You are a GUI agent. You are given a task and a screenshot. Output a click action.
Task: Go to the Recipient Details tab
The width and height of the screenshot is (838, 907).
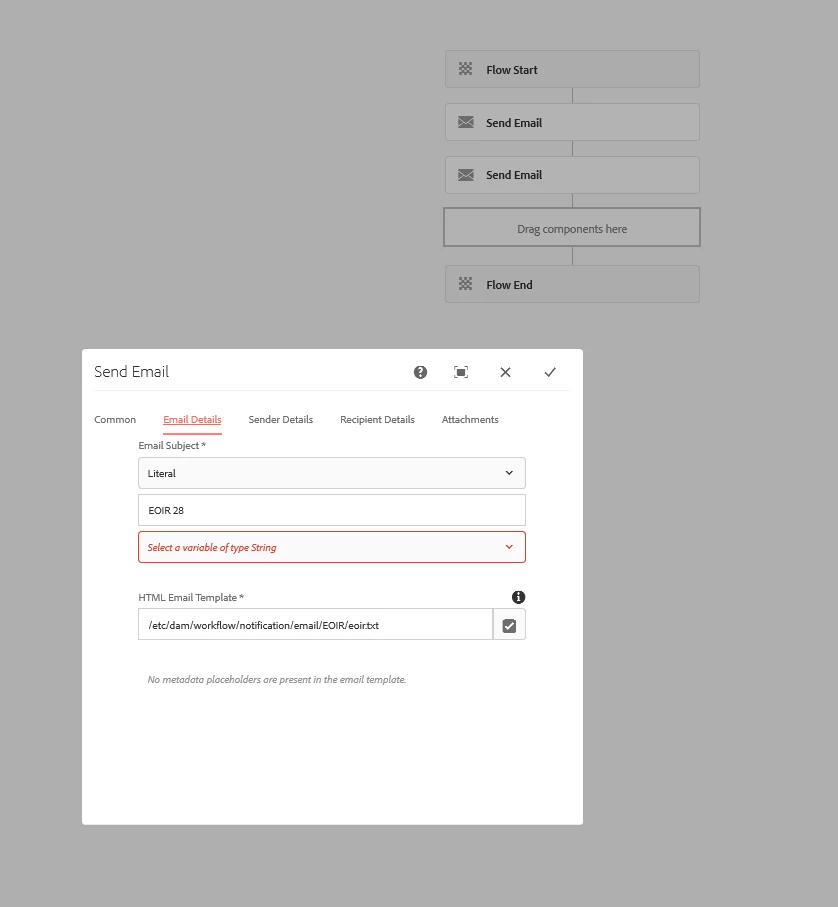pyautogui.click(x=377, y=419)
